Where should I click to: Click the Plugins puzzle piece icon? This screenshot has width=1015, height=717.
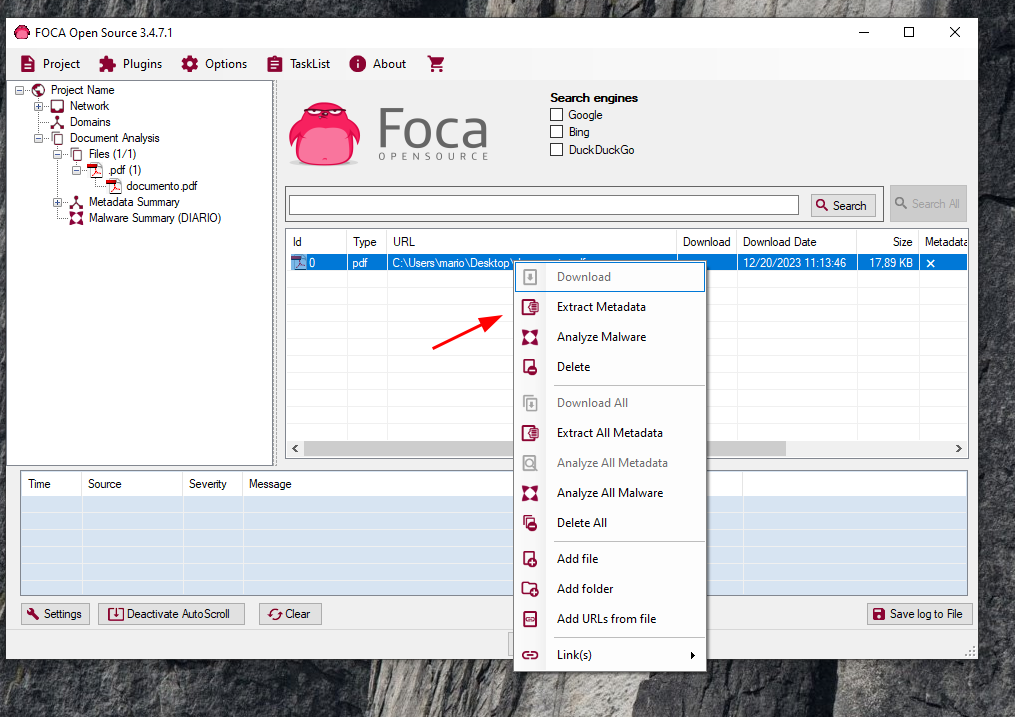pyautogui.click(x=107, y=64)
